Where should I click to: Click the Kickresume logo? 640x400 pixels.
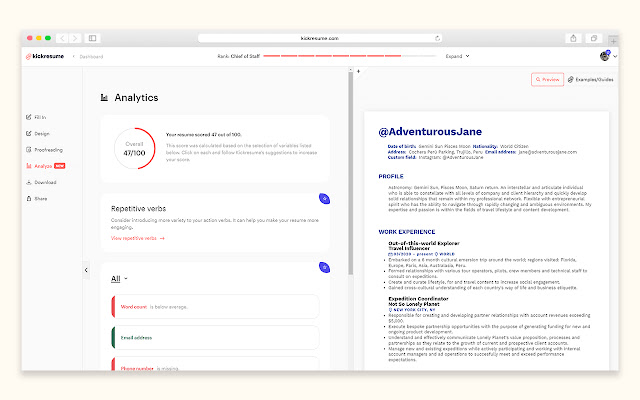pos(45,56)
